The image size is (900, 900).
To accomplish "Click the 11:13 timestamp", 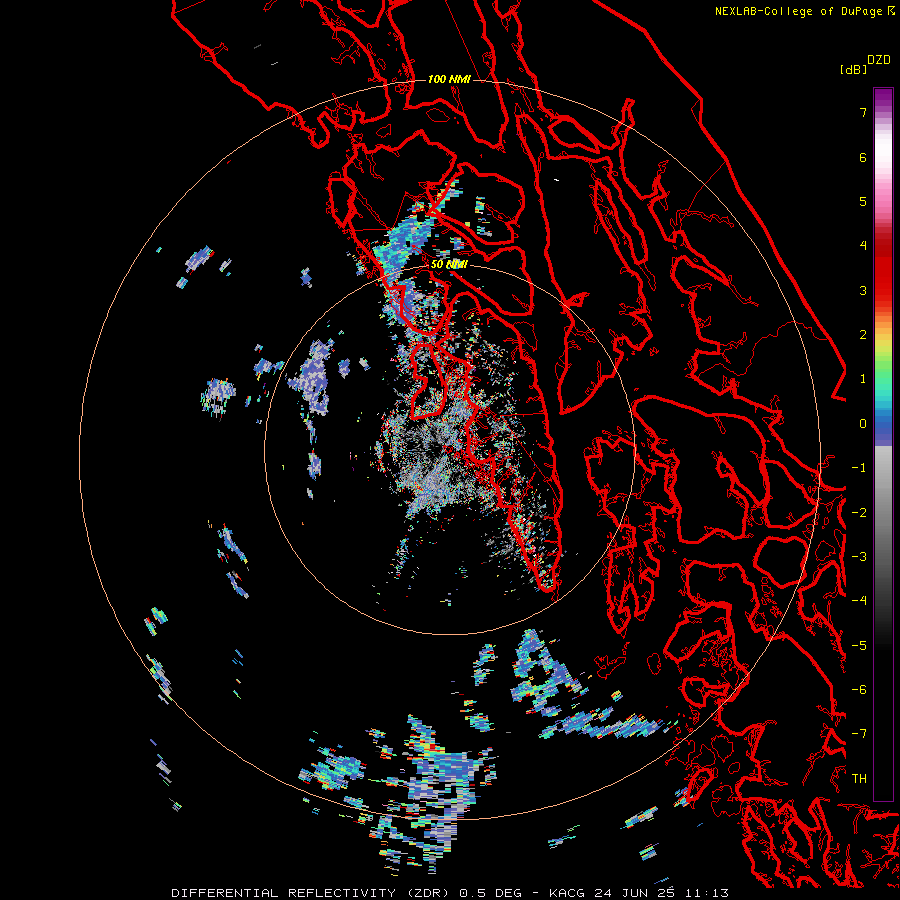I will [706, 893].
